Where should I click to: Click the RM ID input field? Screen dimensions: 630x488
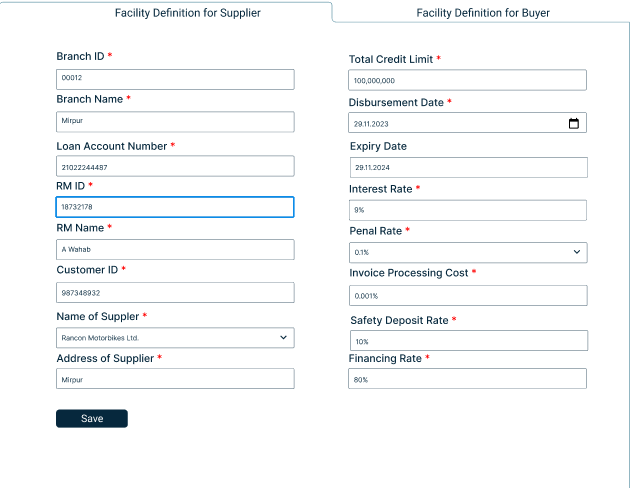[175, 207]
